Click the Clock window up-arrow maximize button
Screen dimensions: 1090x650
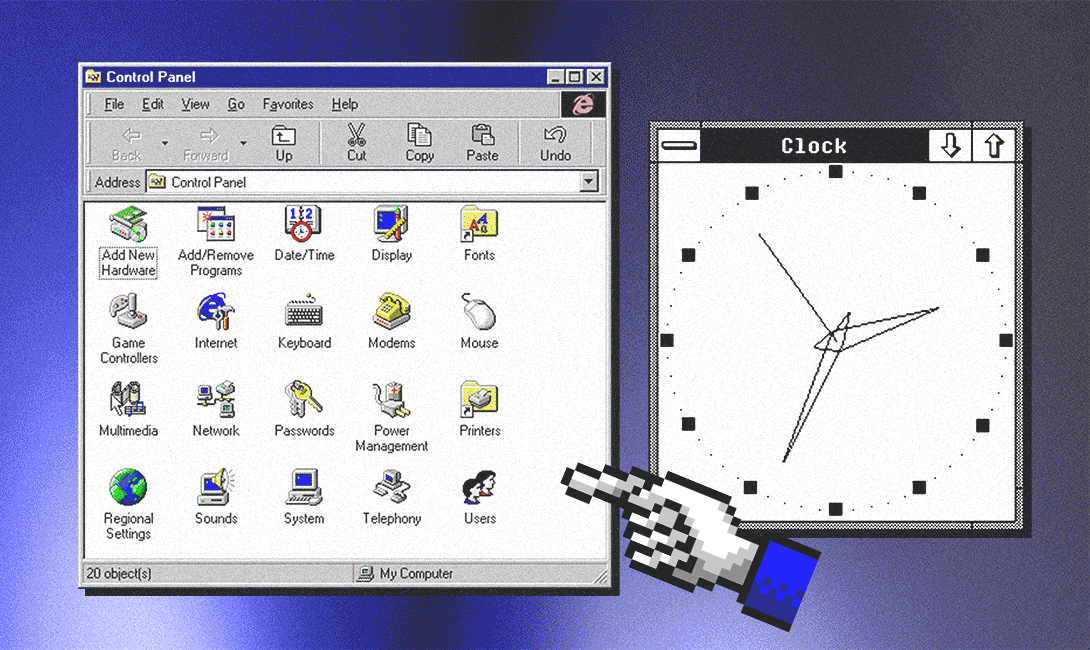pyautogui.click(x=994, y=145)
